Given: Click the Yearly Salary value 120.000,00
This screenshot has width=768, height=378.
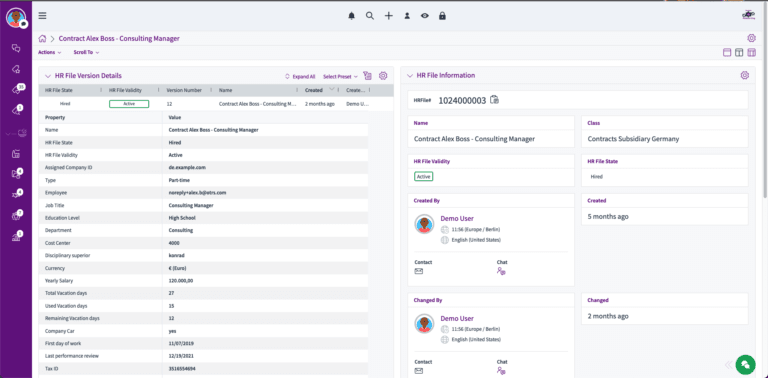Looking at the screenshot, I should point(181,280).
